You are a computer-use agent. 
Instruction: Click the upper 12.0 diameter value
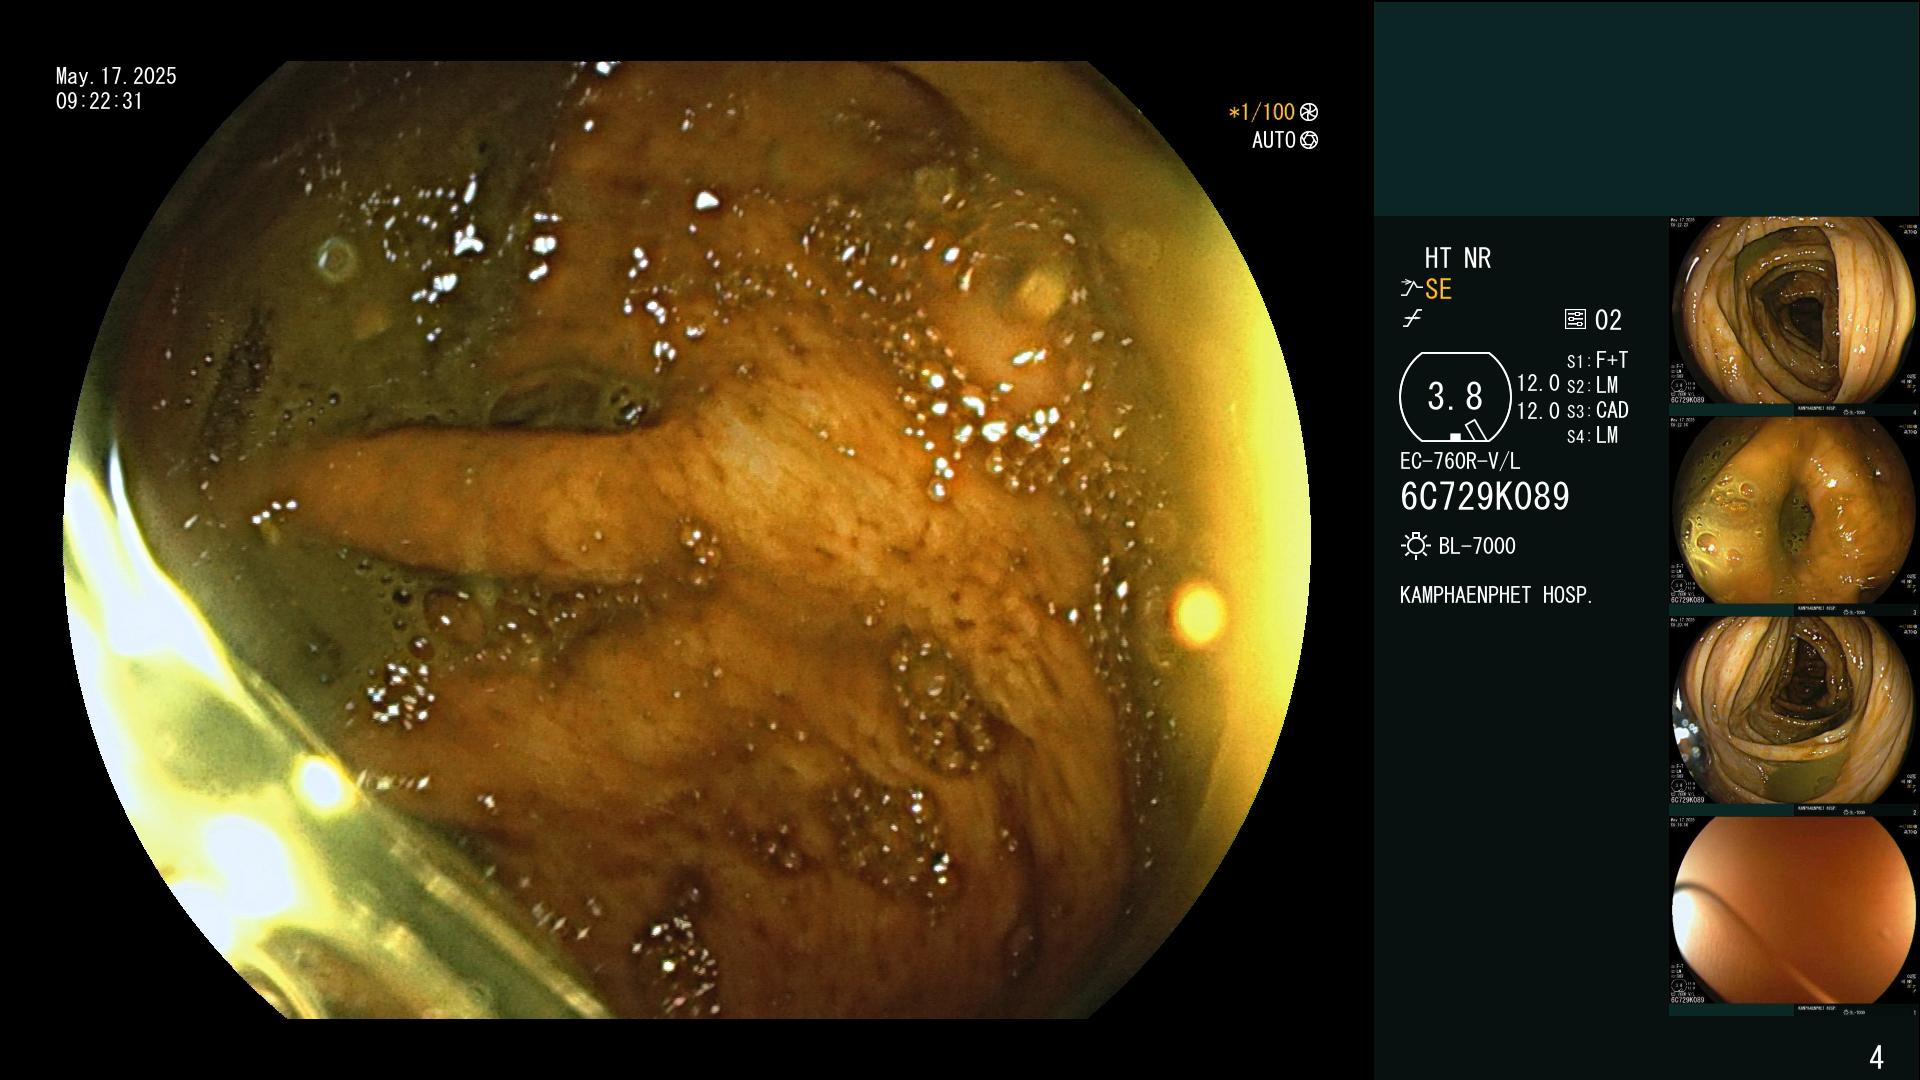tap(1538, 383)
